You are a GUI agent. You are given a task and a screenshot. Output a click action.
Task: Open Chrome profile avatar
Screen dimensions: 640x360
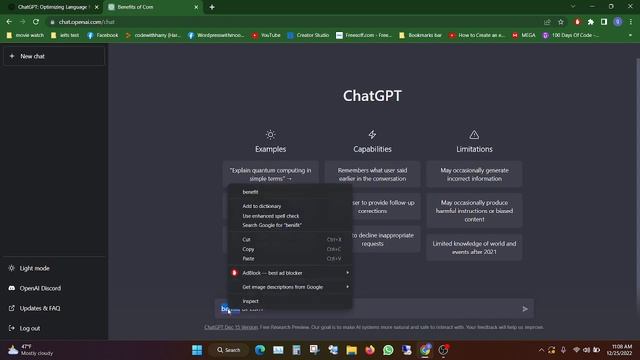(x=618, y=22)
